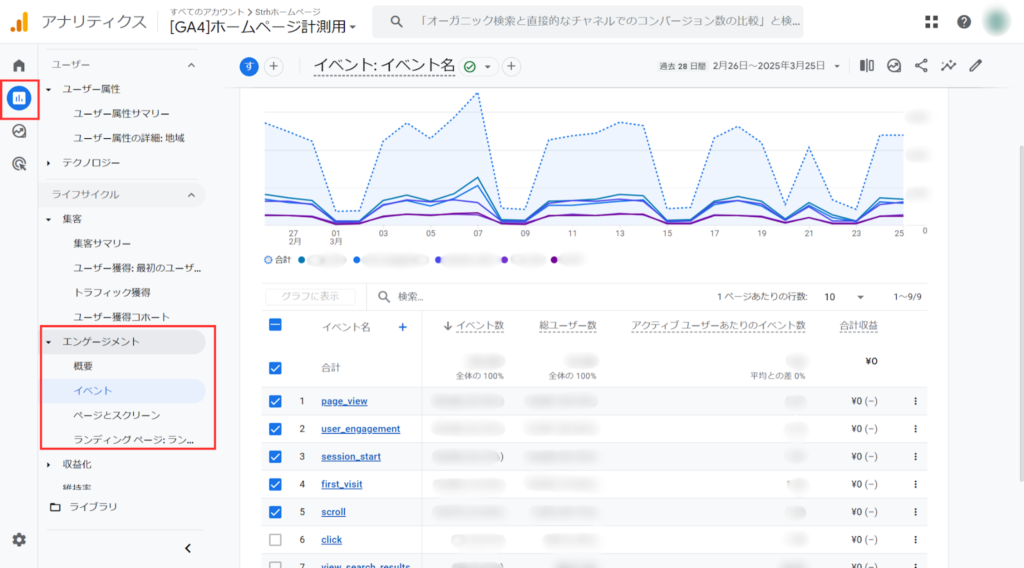Screen dimensions: 1024x568
Task: Open the ライブラリ folder
Action: tap(84, 507)
